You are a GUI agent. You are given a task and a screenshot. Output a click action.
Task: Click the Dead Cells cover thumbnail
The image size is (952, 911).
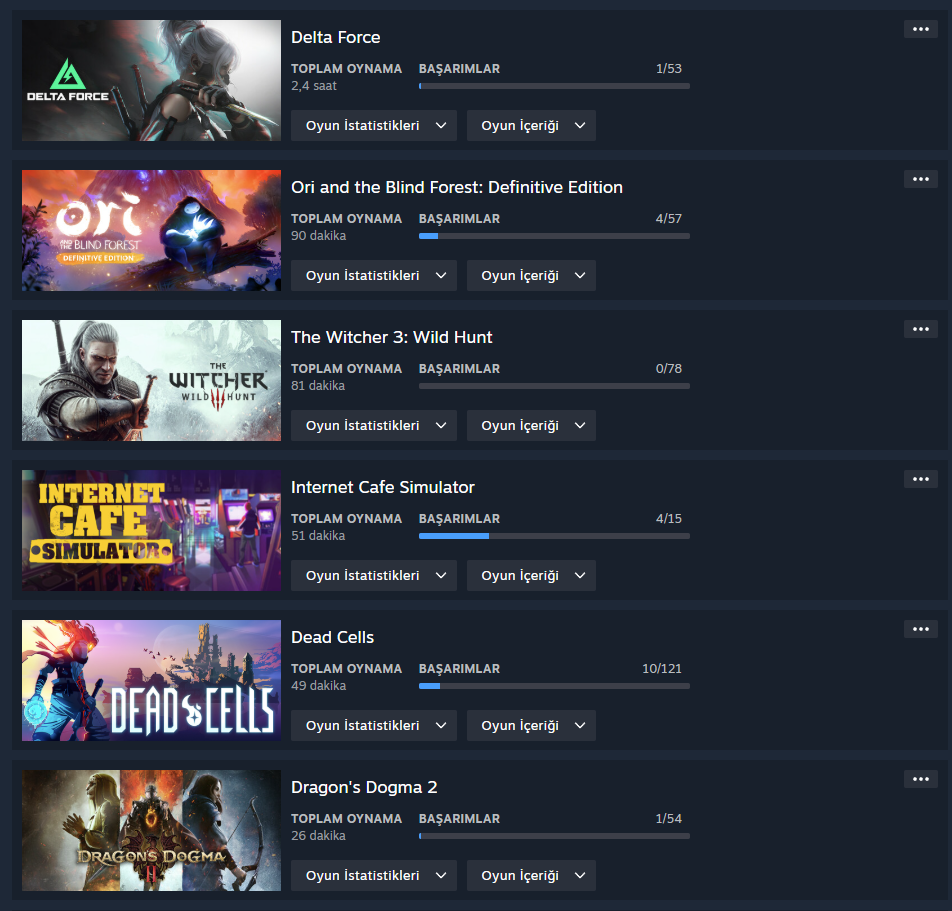(151, 680)
